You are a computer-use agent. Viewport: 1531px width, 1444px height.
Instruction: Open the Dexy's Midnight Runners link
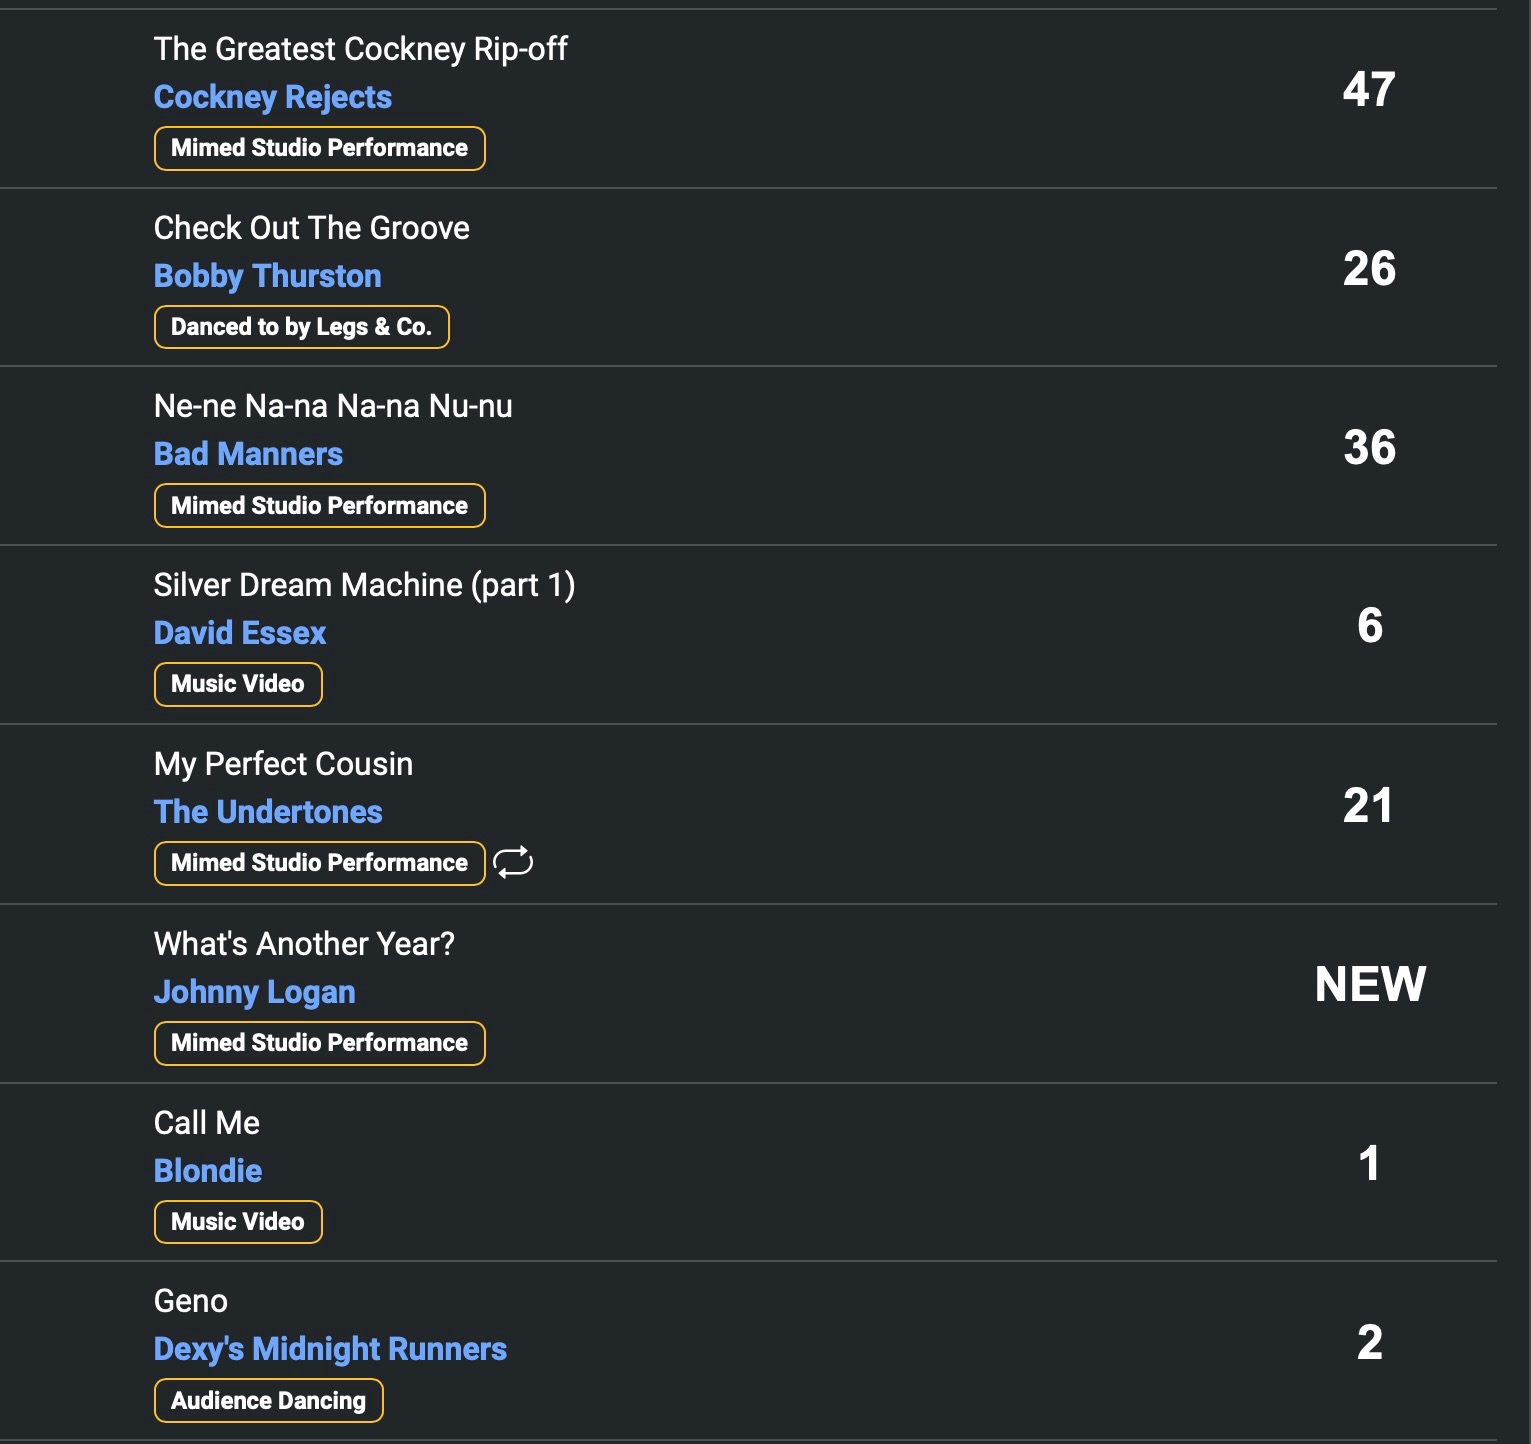[330, 1349]
